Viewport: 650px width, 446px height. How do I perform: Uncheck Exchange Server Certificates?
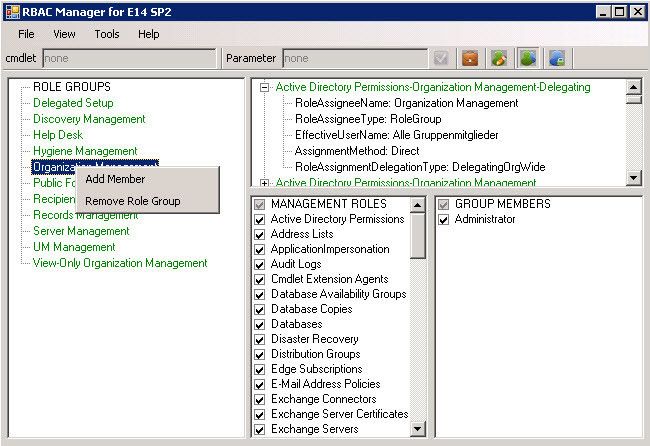260,414
